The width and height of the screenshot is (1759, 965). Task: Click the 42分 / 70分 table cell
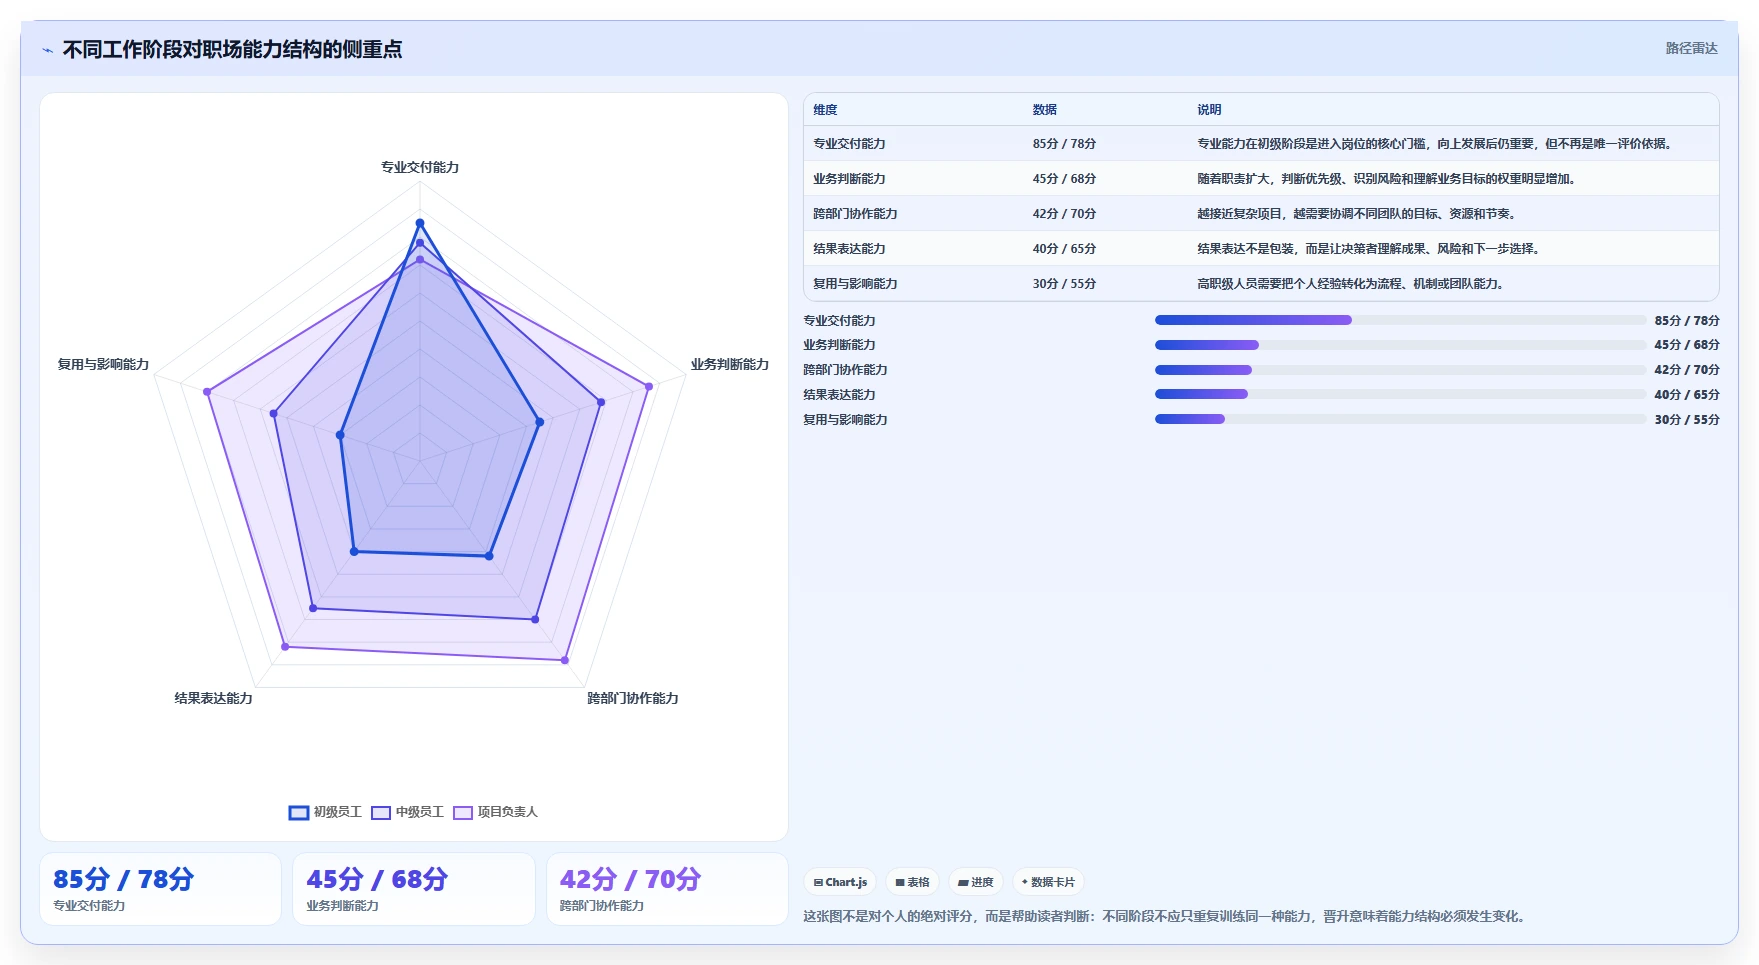pos(1064,214)
